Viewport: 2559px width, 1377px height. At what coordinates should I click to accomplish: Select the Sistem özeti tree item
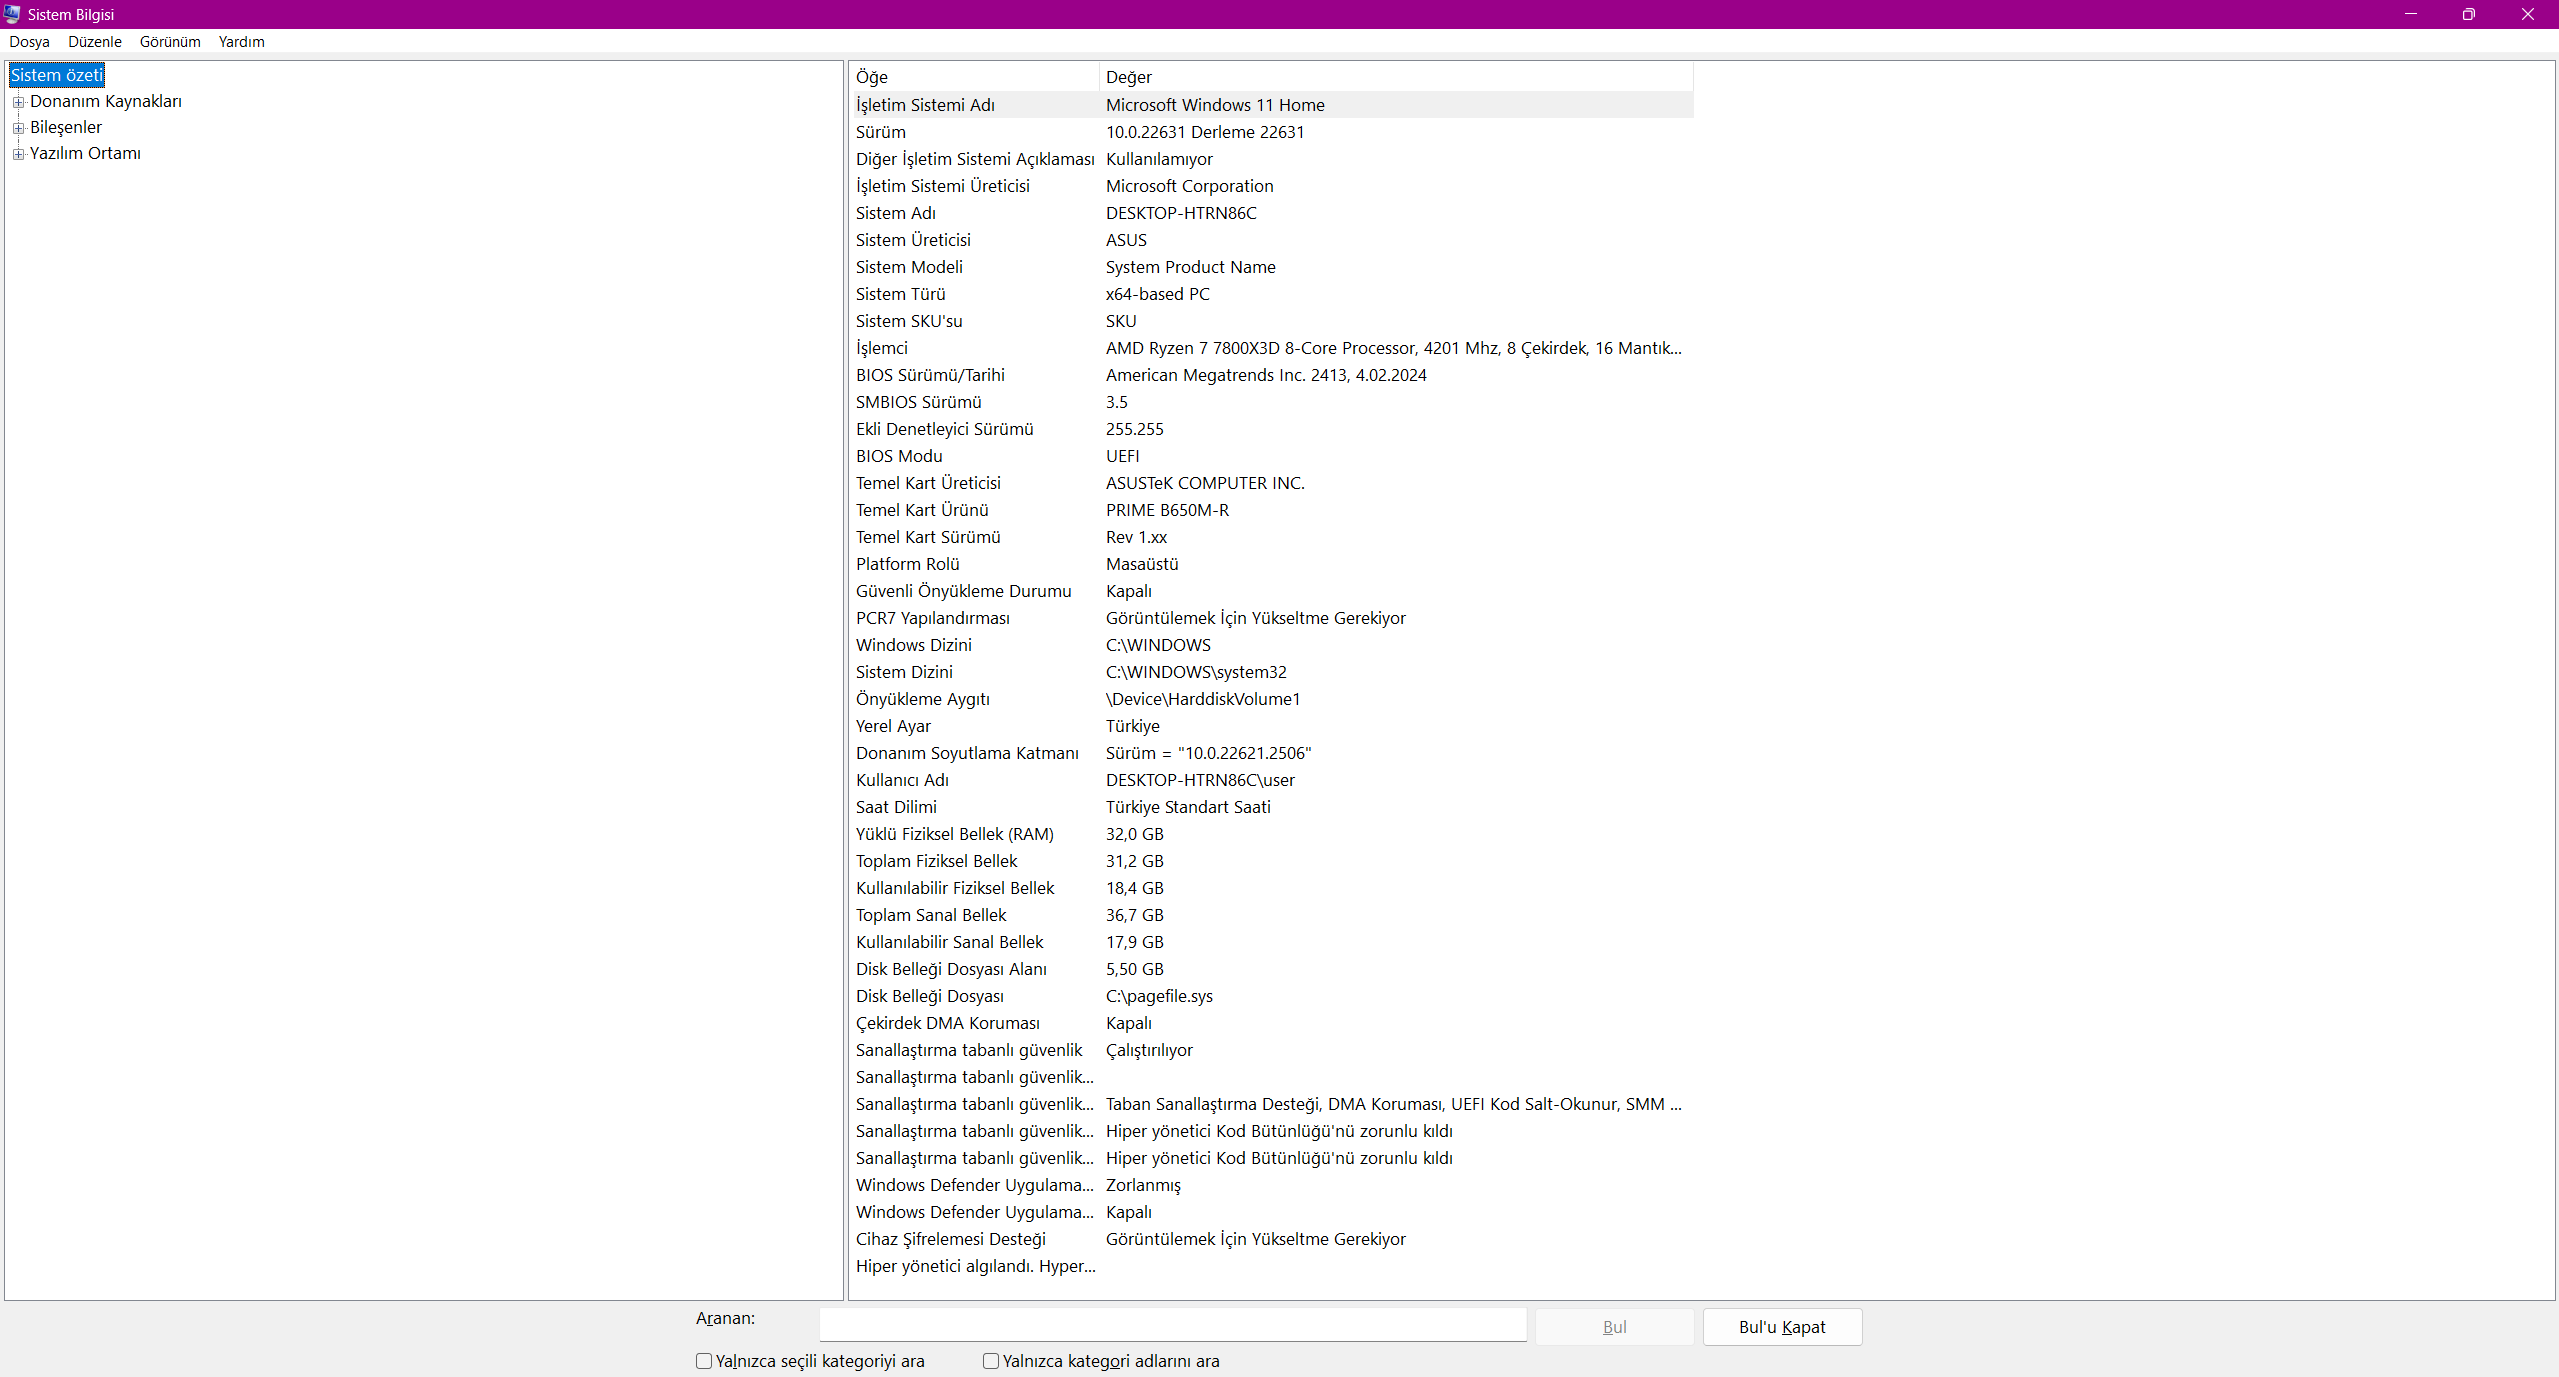pyautogui.click(x=56, y=75)
